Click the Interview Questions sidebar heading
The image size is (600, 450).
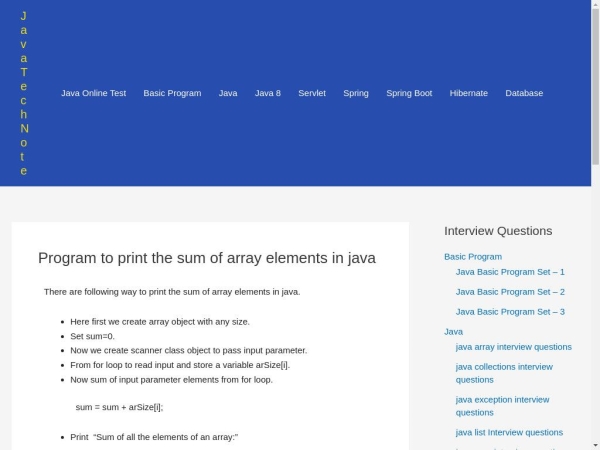pos(498,231)
